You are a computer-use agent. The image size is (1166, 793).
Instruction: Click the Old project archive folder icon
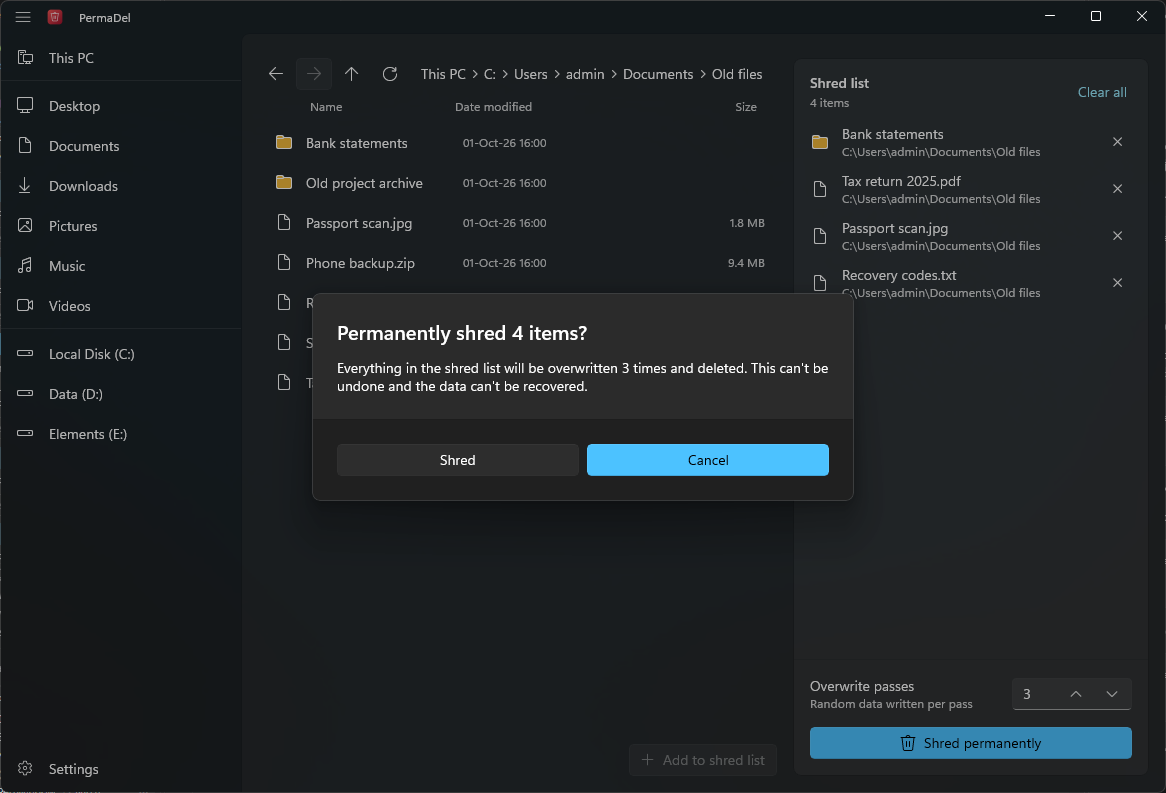283,182
